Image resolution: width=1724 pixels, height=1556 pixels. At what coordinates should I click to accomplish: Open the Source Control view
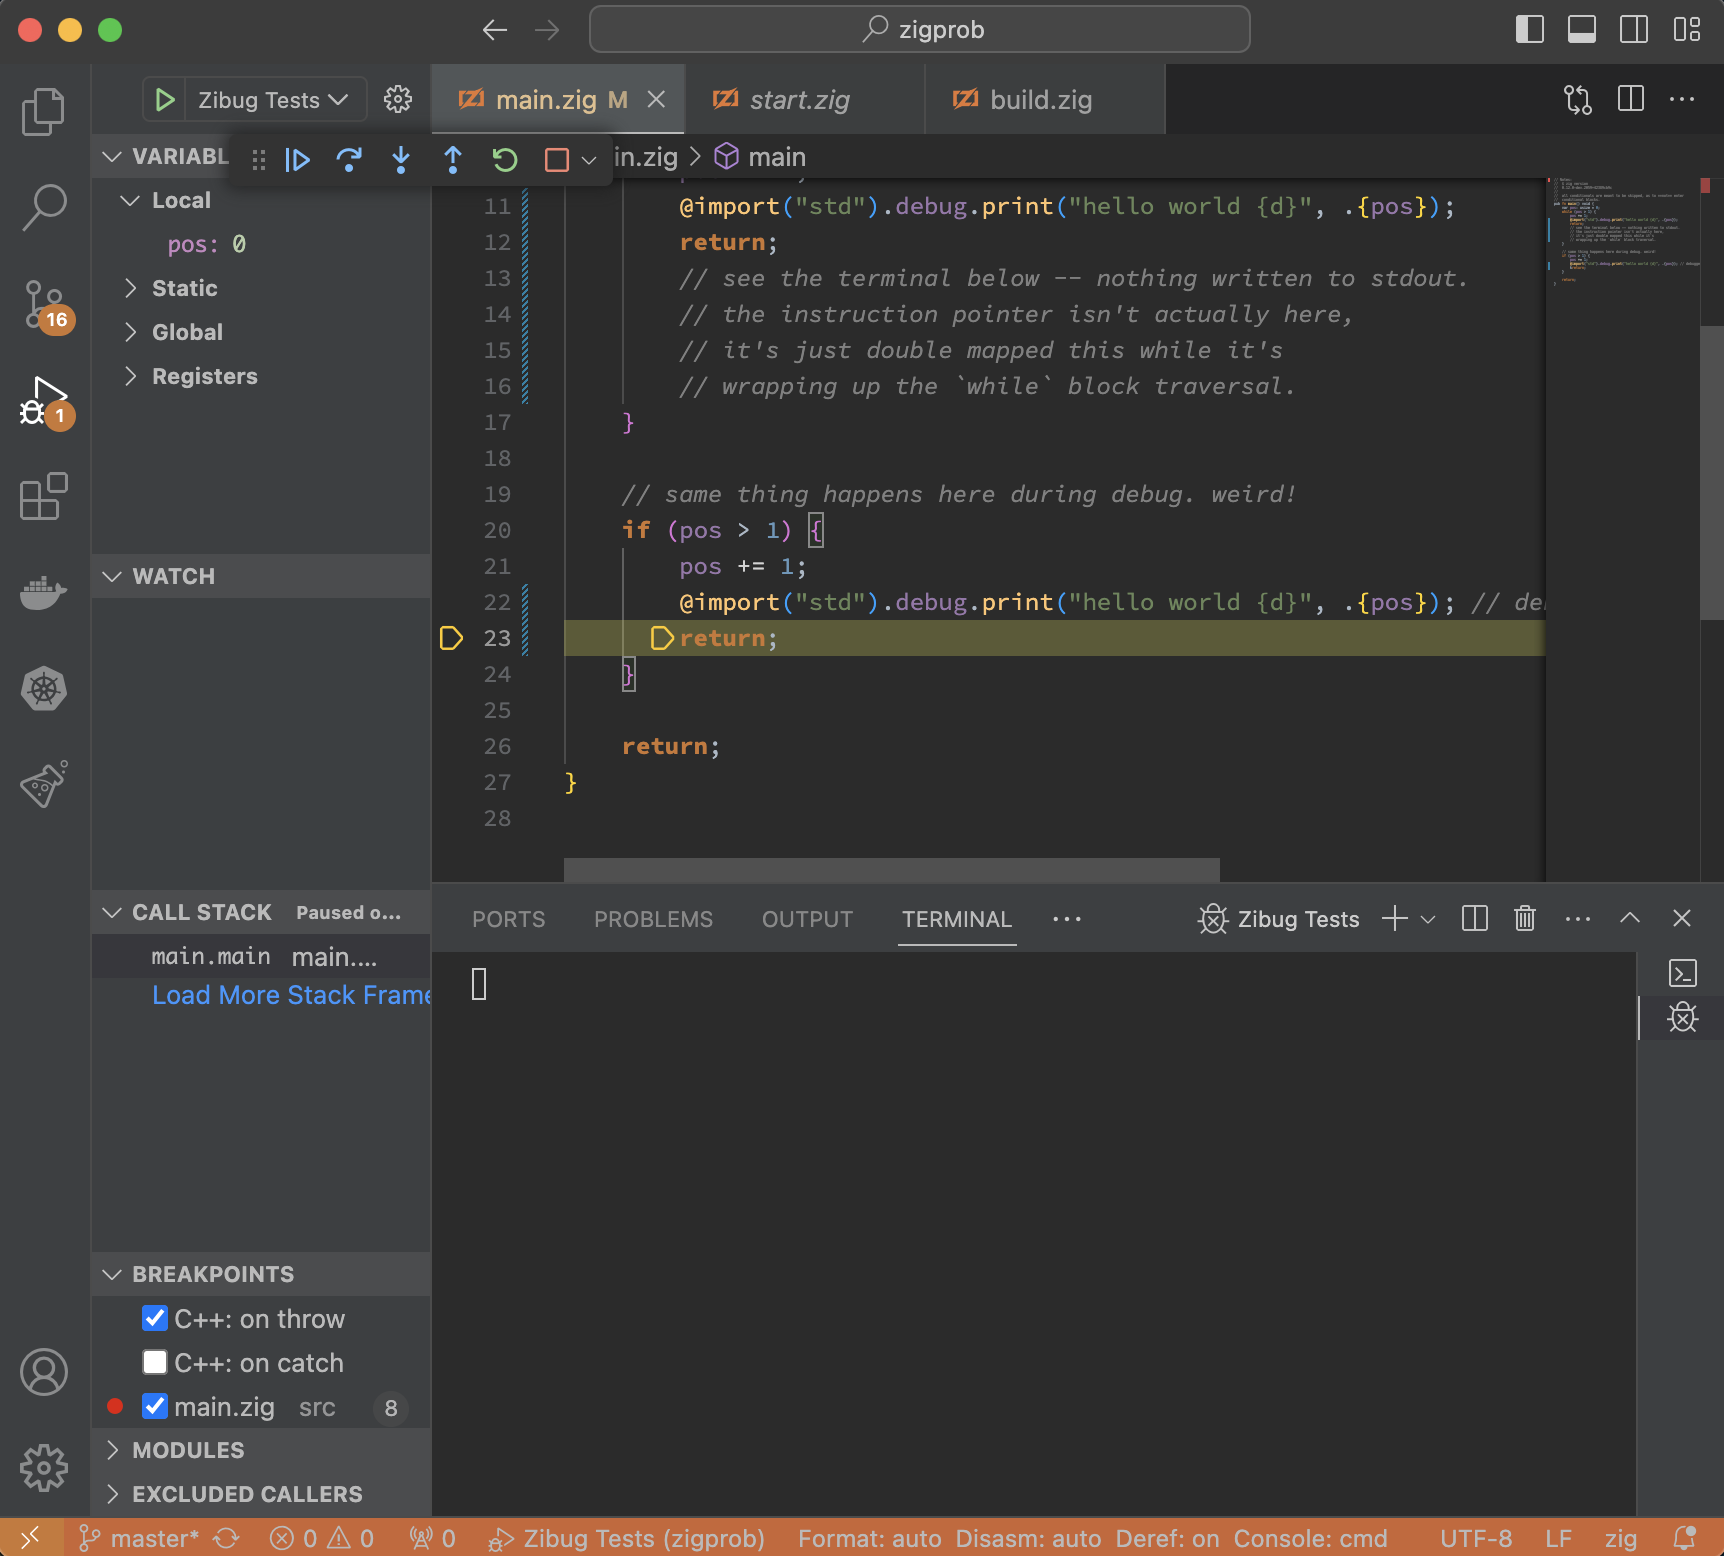point(44,304)
